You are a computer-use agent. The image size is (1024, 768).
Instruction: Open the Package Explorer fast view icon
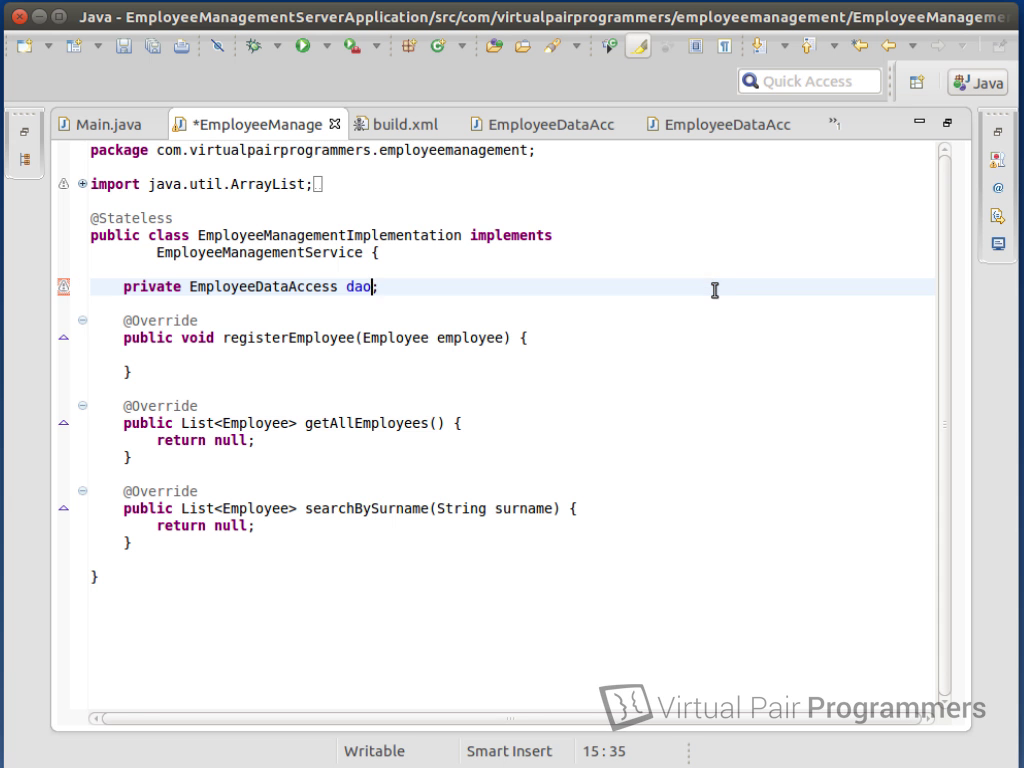(x=25, y=159)
